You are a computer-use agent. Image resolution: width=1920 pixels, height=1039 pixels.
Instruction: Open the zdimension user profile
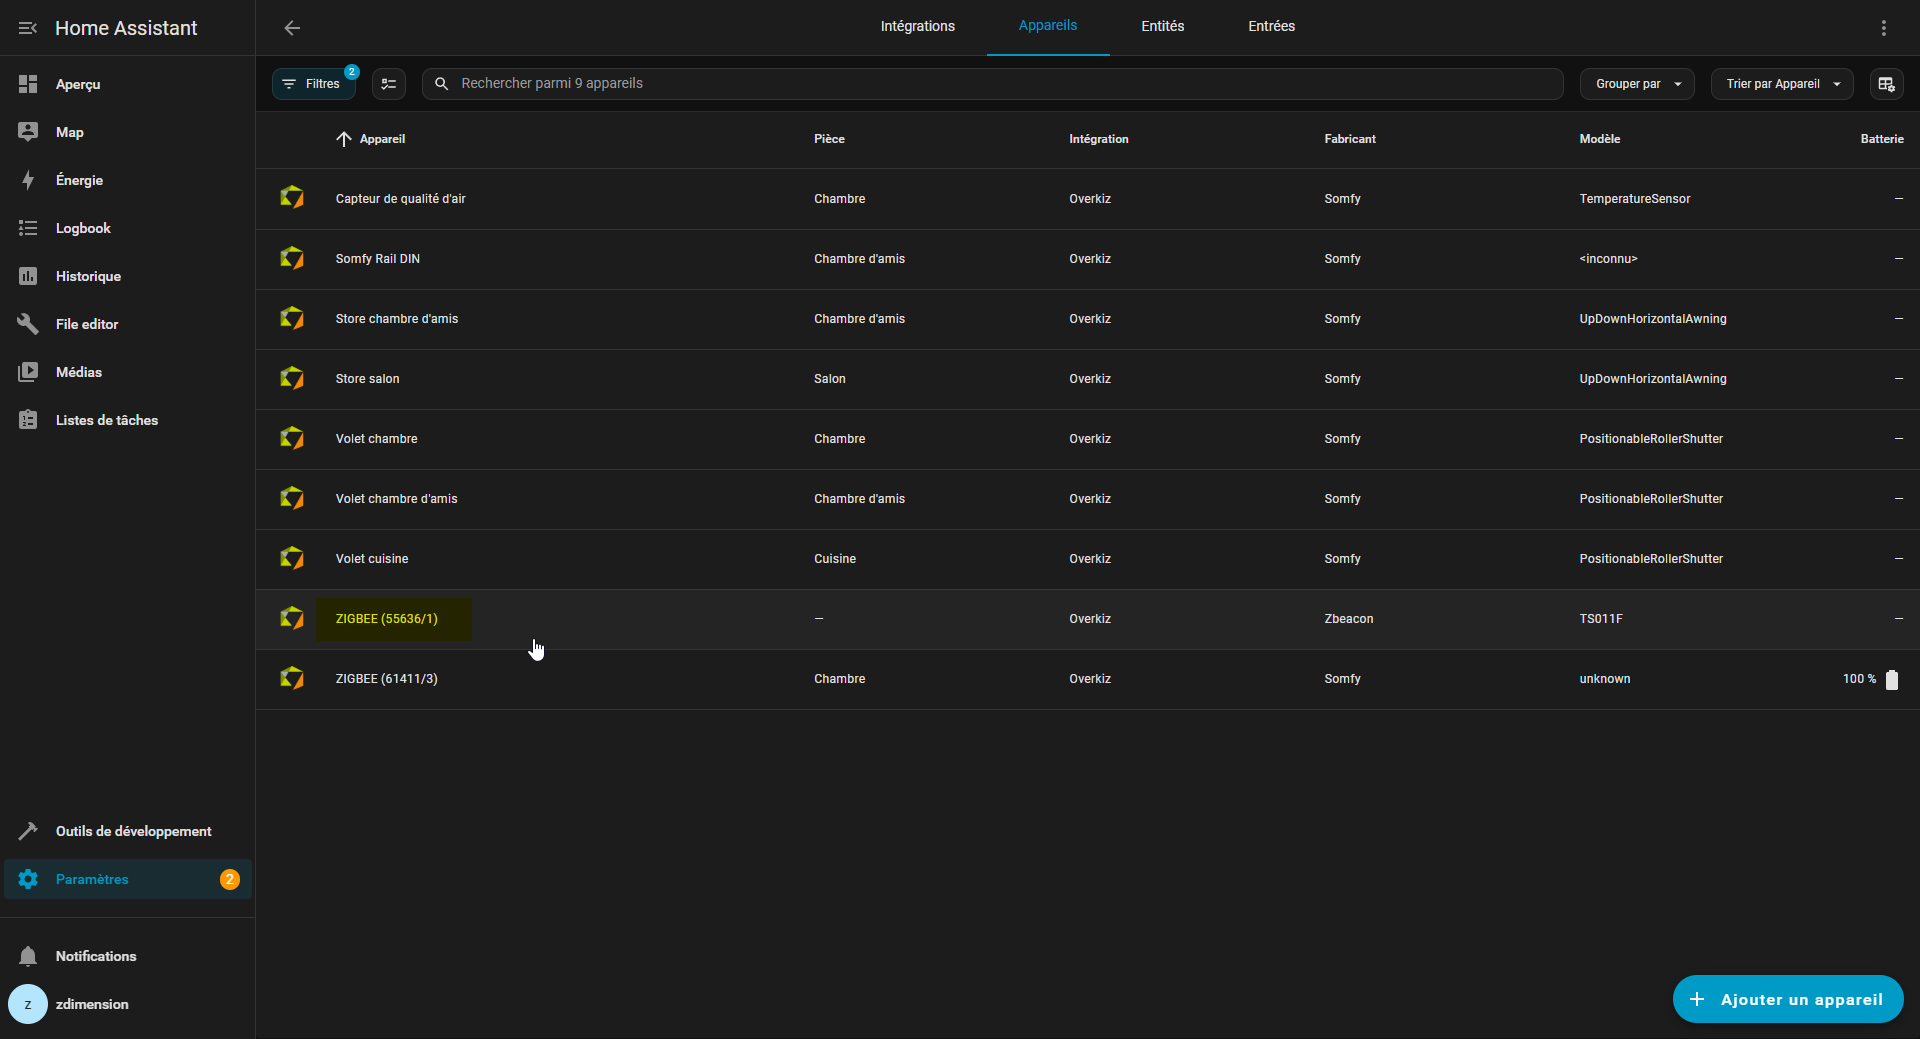[x=91, y=1004]
